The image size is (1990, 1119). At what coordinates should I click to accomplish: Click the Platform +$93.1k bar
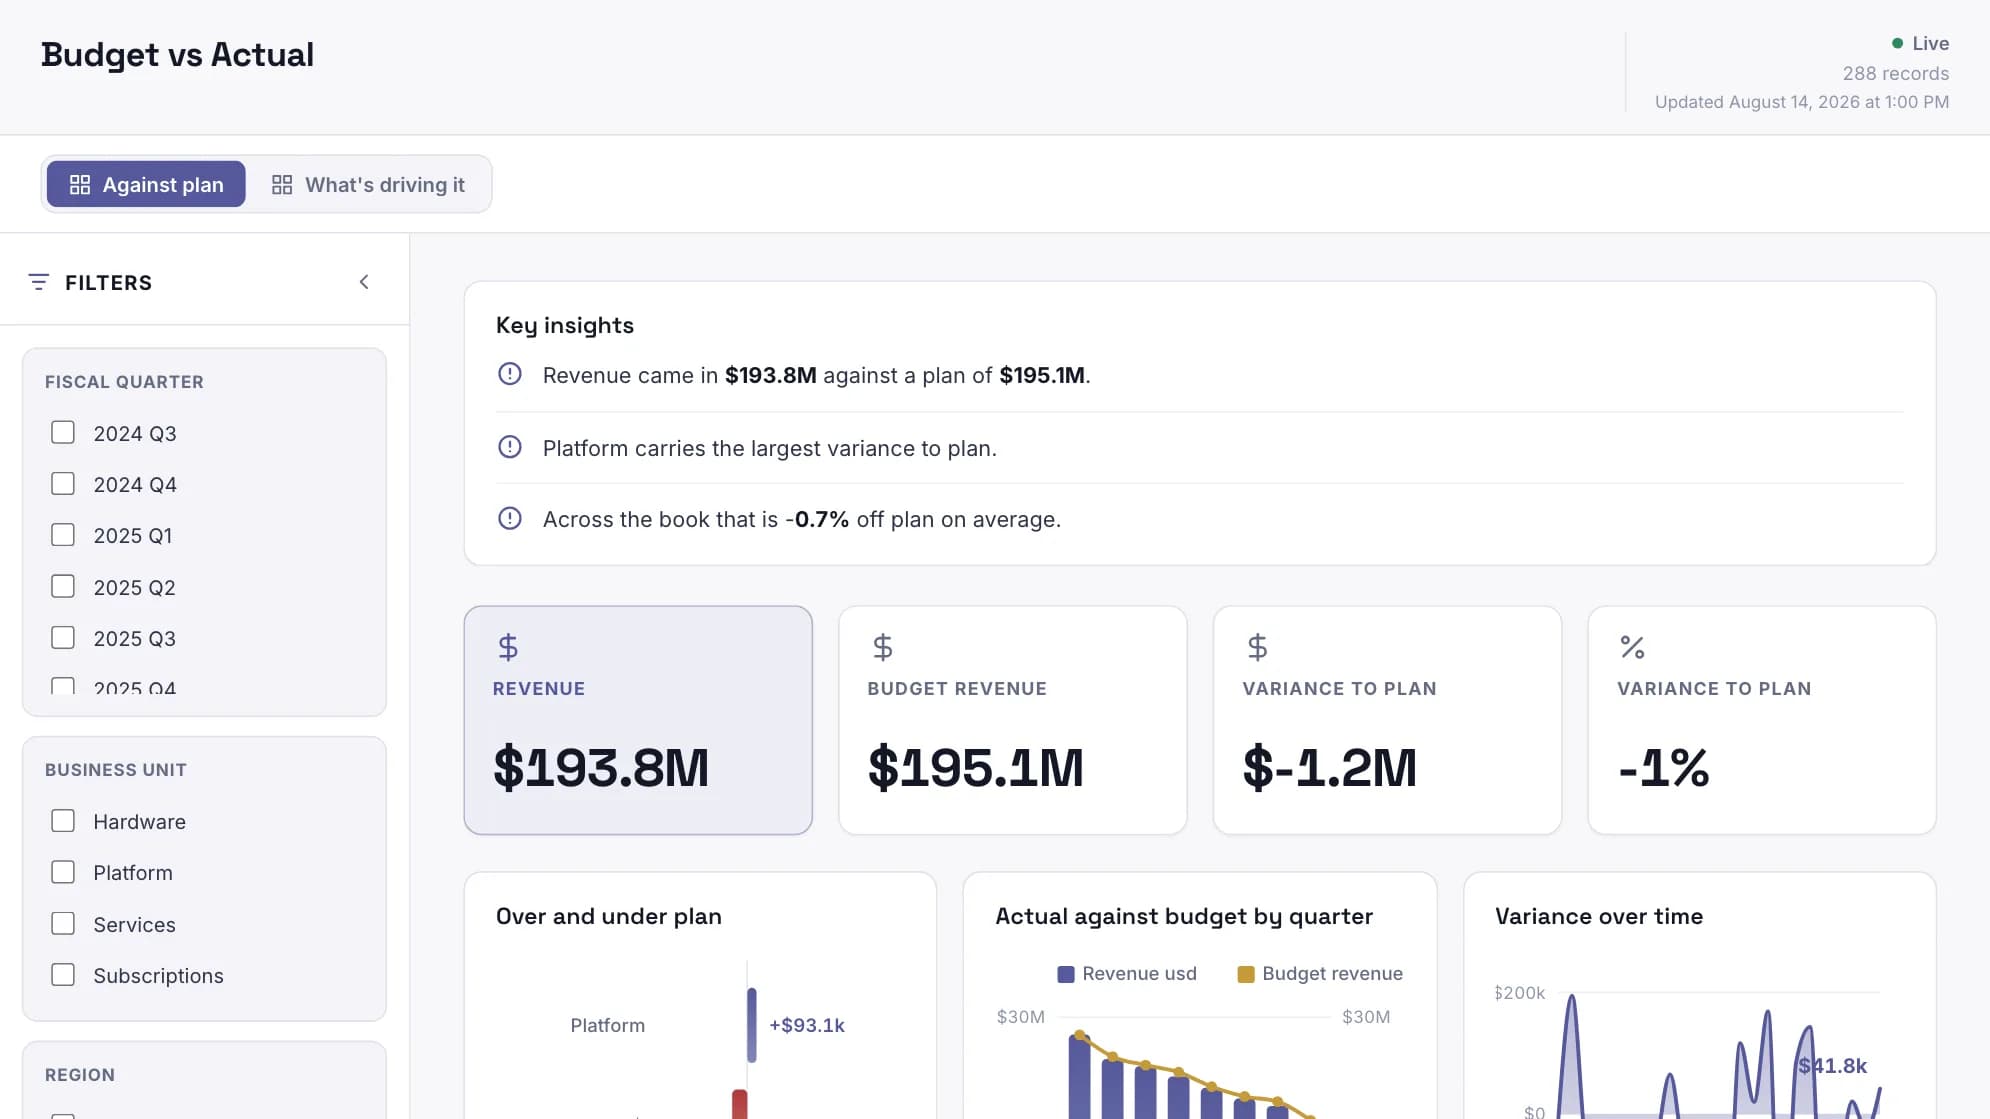[751, 1025]
